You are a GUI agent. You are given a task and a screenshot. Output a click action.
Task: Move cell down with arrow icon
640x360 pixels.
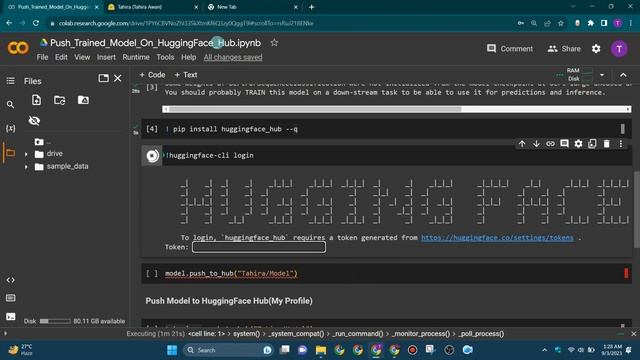click(x=536, y=144)
